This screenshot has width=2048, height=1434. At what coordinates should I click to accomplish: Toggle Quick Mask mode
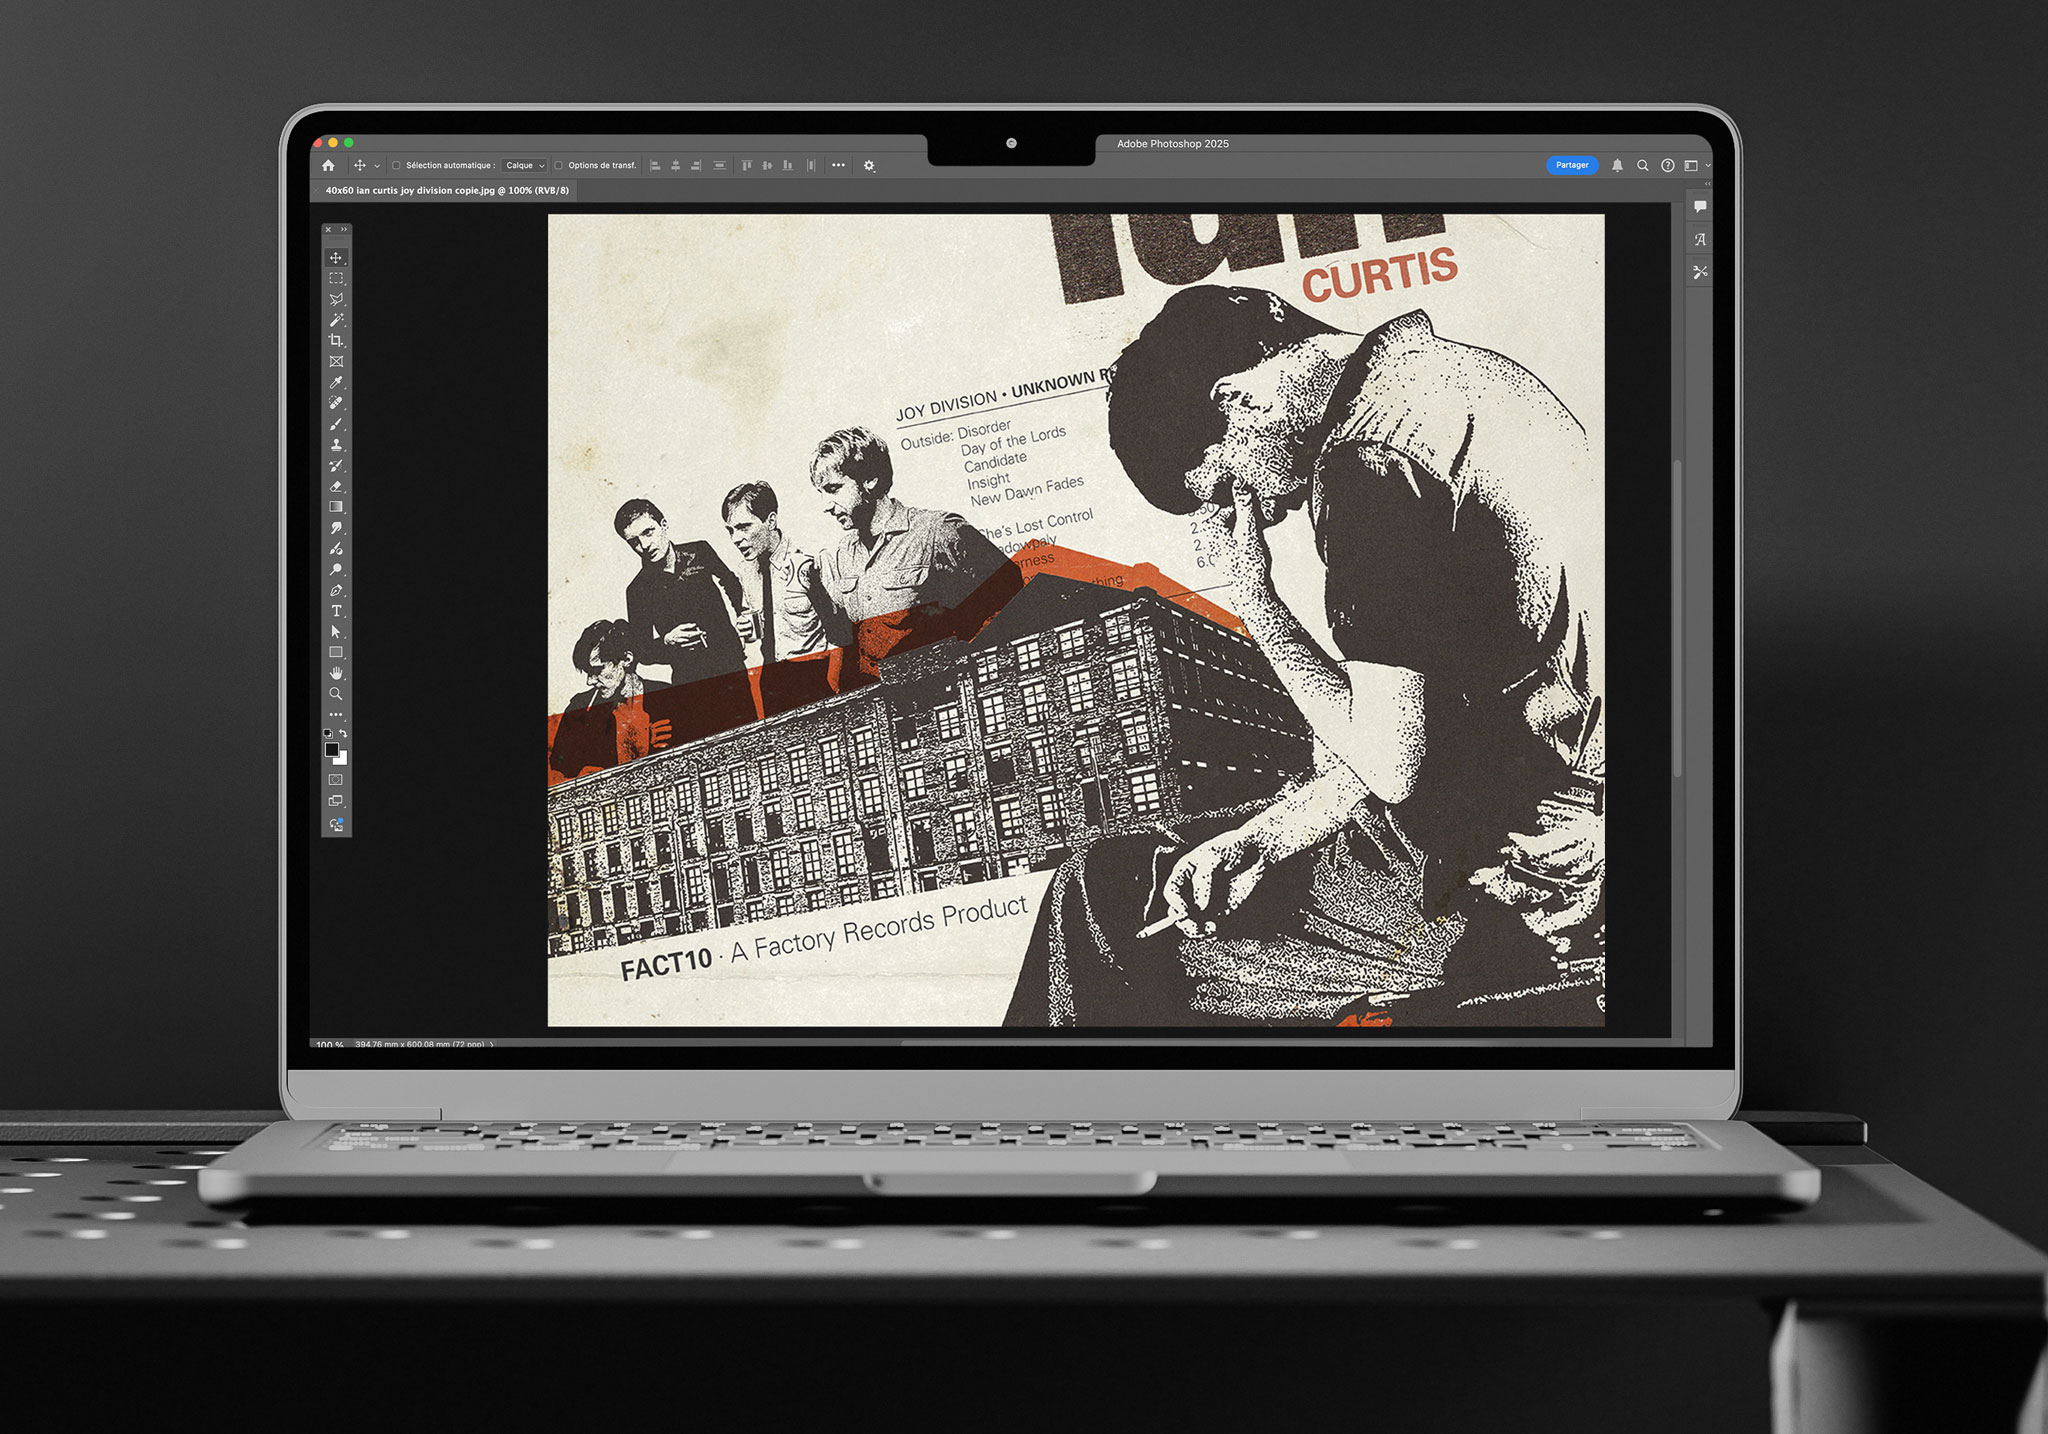(336, 780)
